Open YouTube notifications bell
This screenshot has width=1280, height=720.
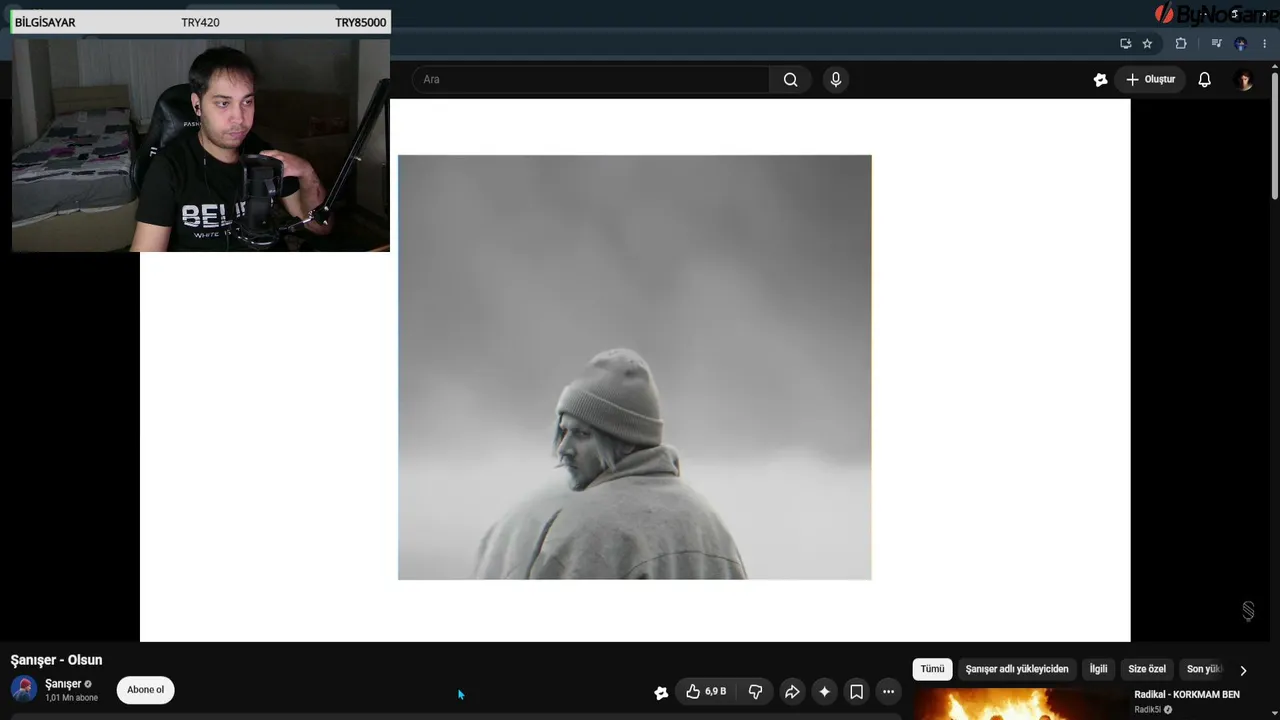[1205, 80]
